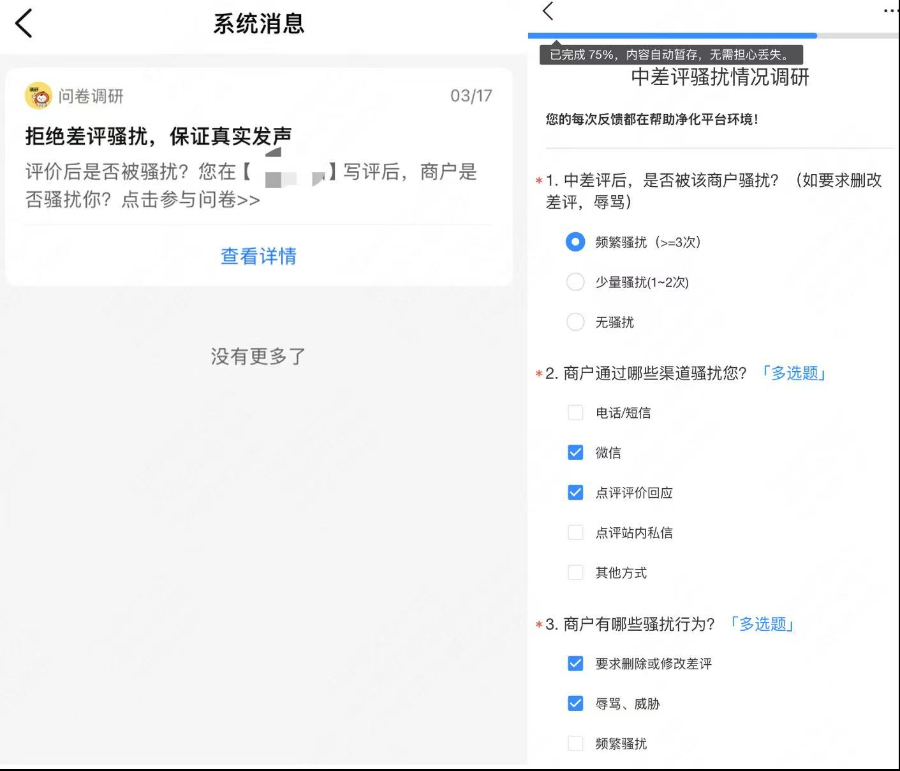Tap message title 拒绝差评骚扰，保证真实发声
900x771 pixels.
[x=158, y=136]
